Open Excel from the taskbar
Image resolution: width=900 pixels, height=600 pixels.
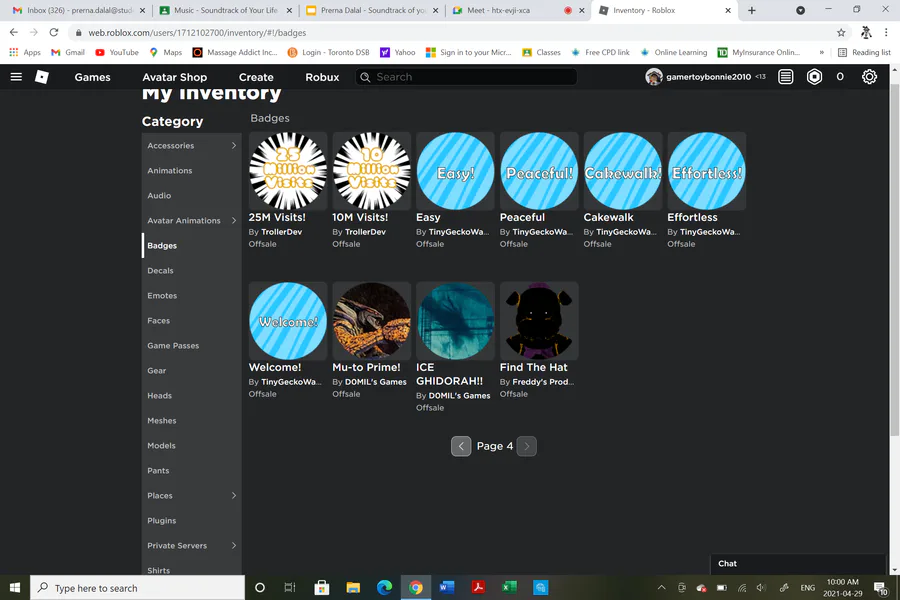coord(509,587)
